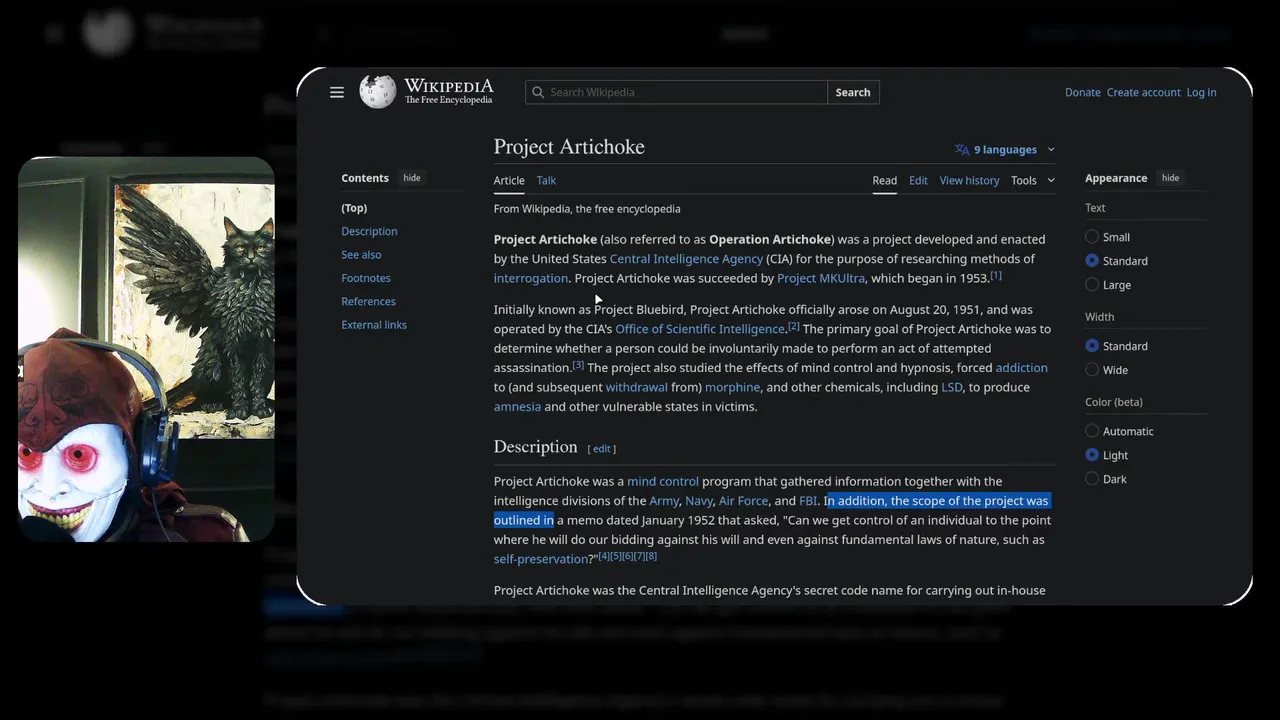Switch to the Article tab
The height and width of the screenshot is (720, 1280).
[x=509, y=181]
